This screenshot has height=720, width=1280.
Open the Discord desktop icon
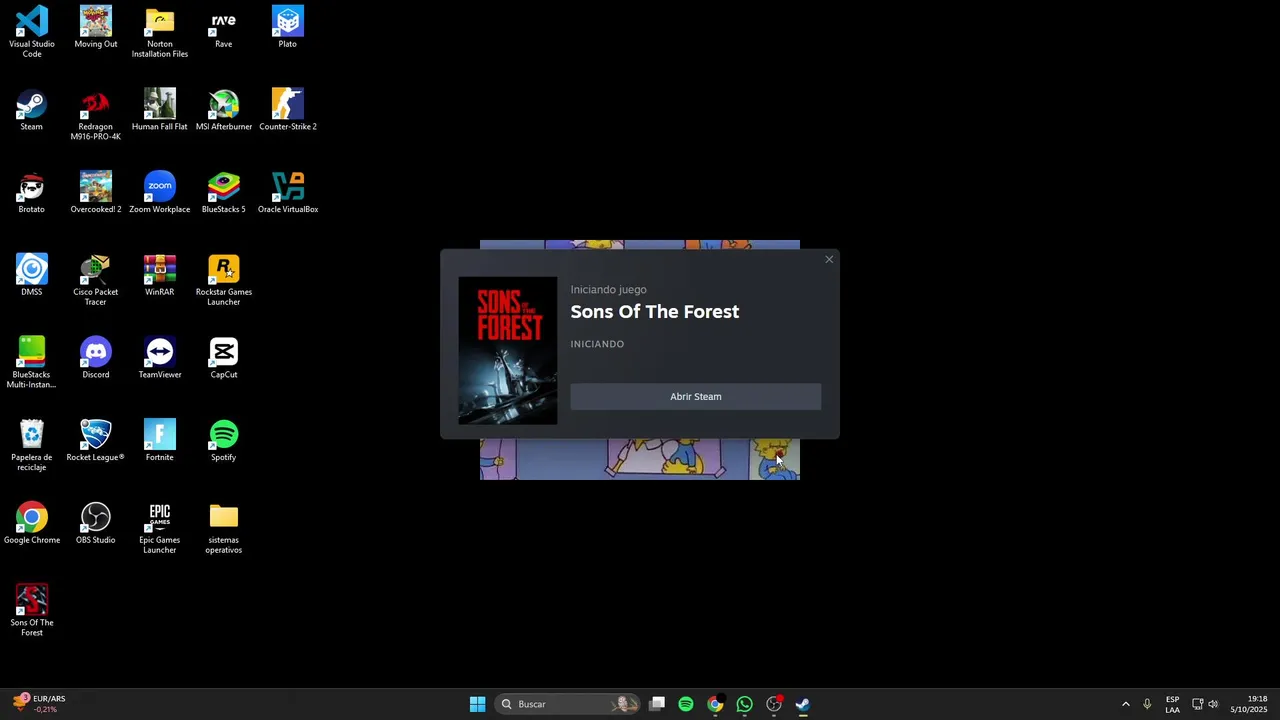click(96, 358)
